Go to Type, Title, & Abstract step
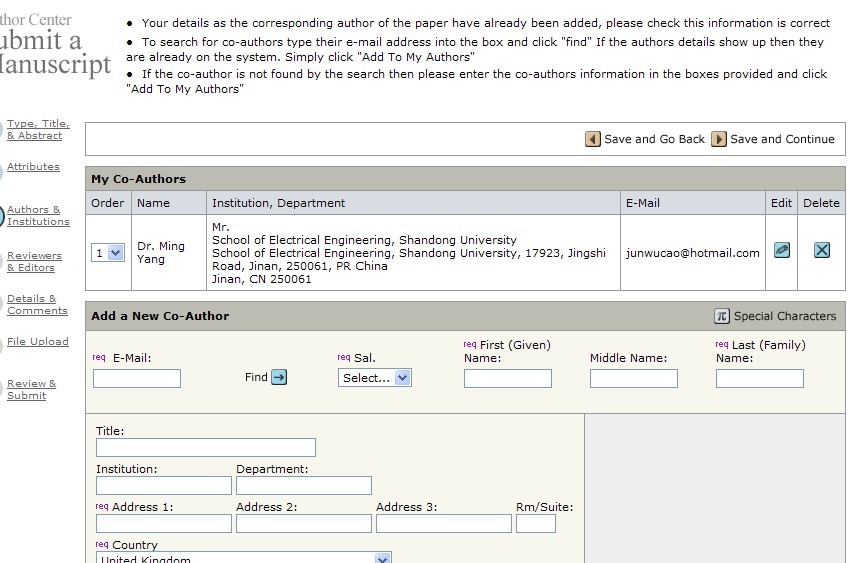 (x=38, y=130)
